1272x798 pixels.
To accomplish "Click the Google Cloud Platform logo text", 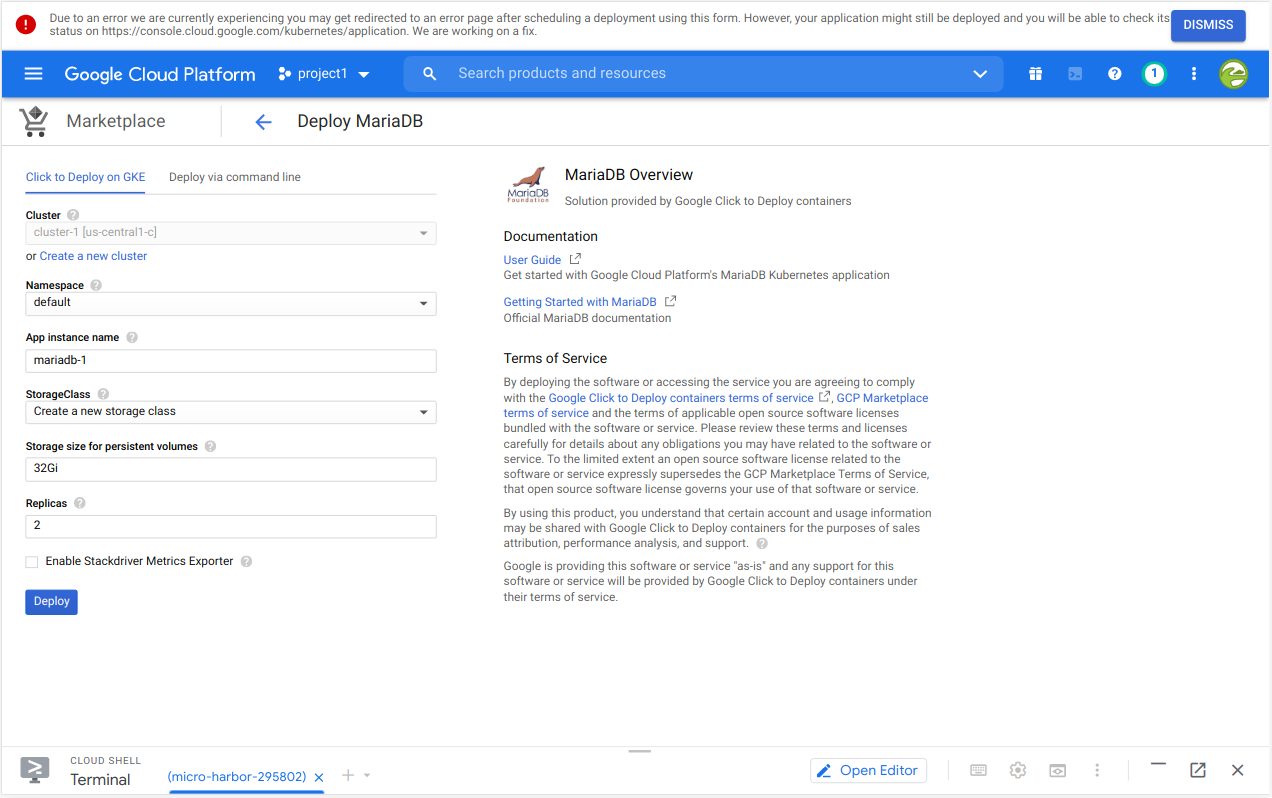I will pos(160,74).
